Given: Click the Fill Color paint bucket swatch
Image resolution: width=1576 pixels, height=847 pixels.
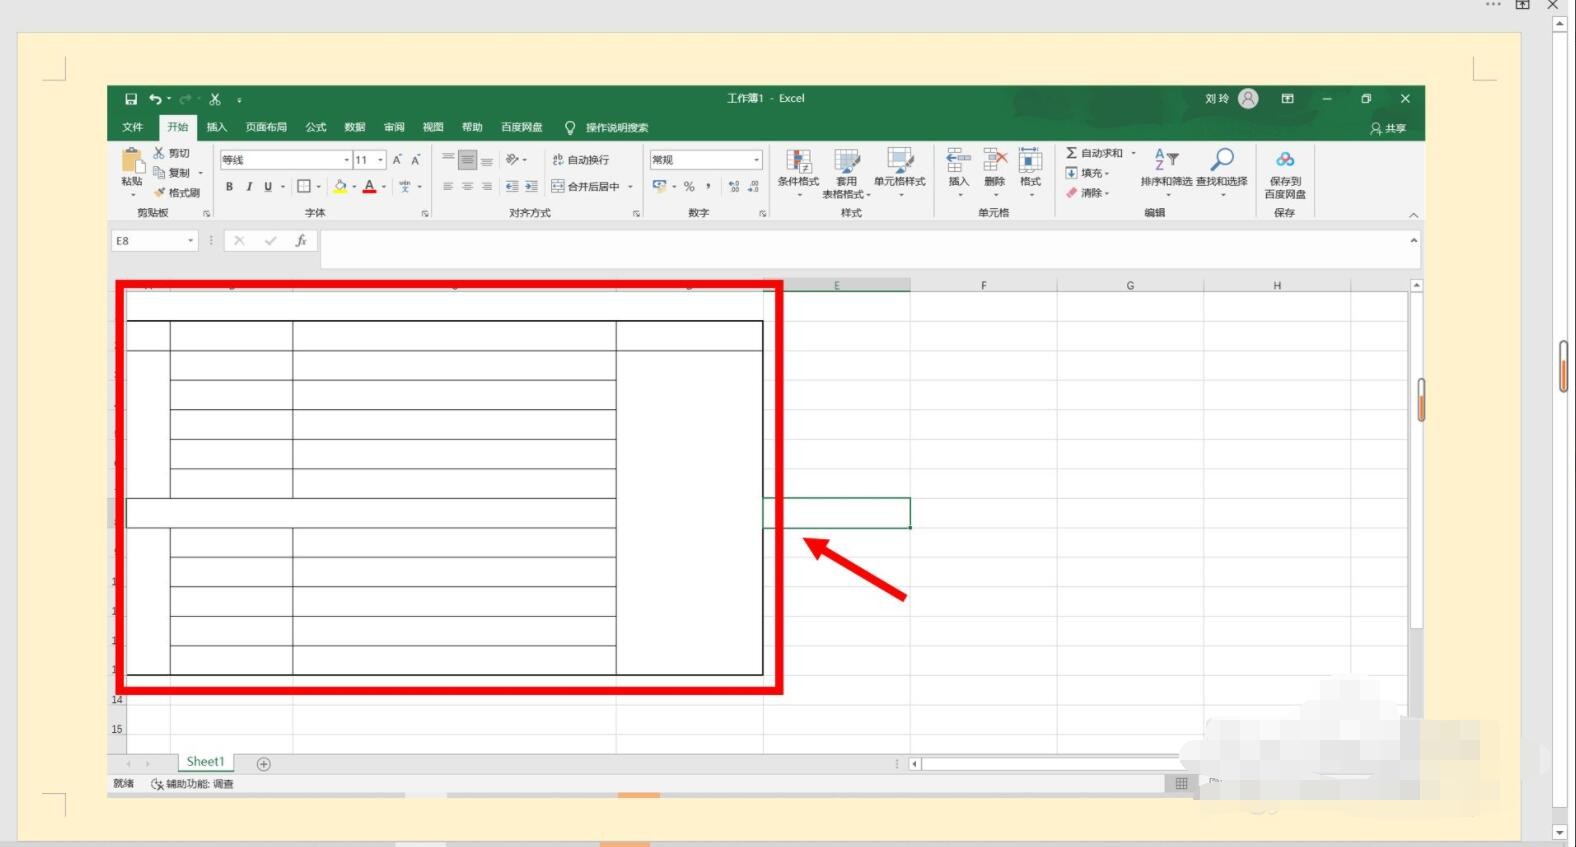Looking at the screenshot, I should [340, 187].
